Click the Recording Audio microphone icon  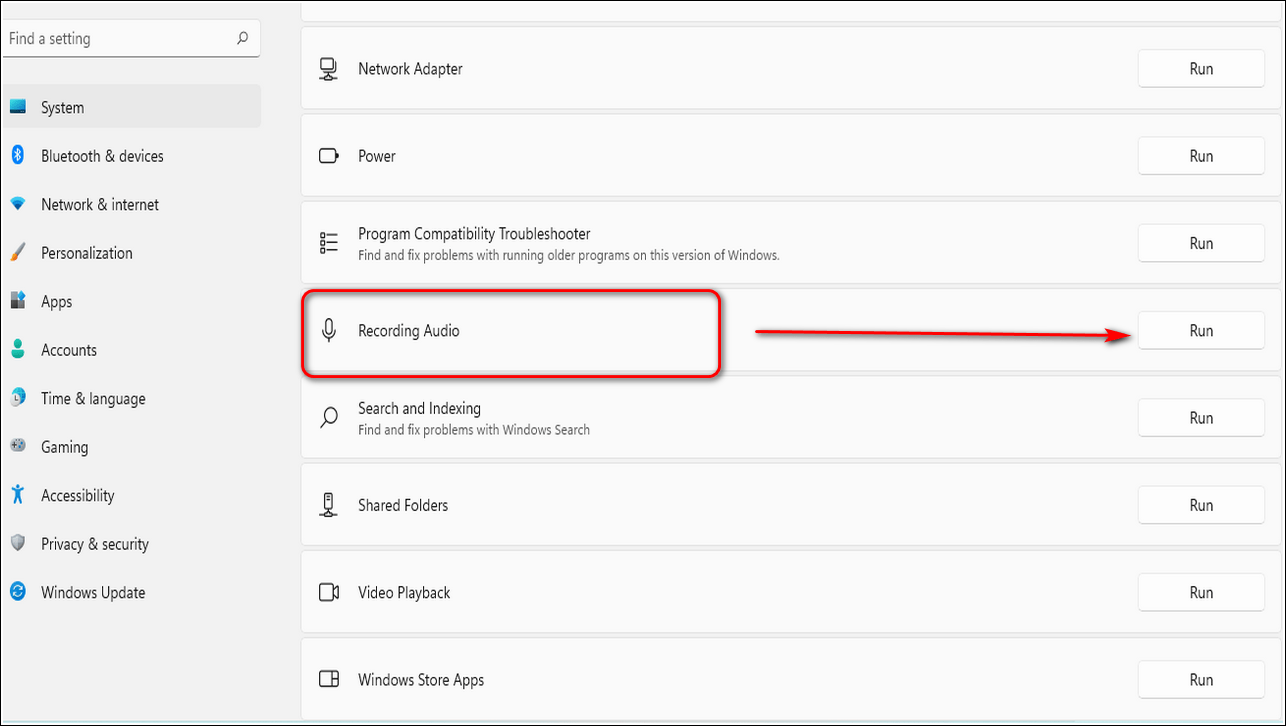[328, 330]
